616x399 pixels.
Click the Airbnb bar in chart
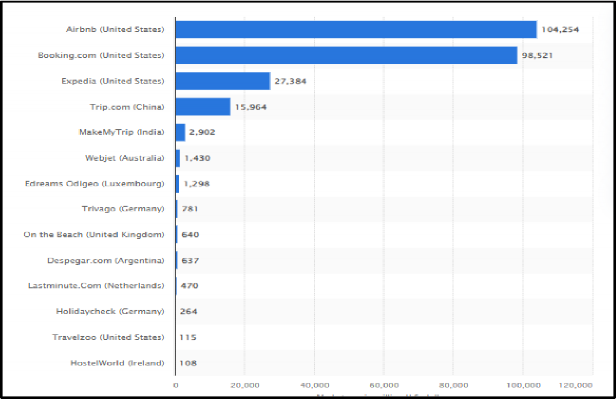[x=356, y=29]
